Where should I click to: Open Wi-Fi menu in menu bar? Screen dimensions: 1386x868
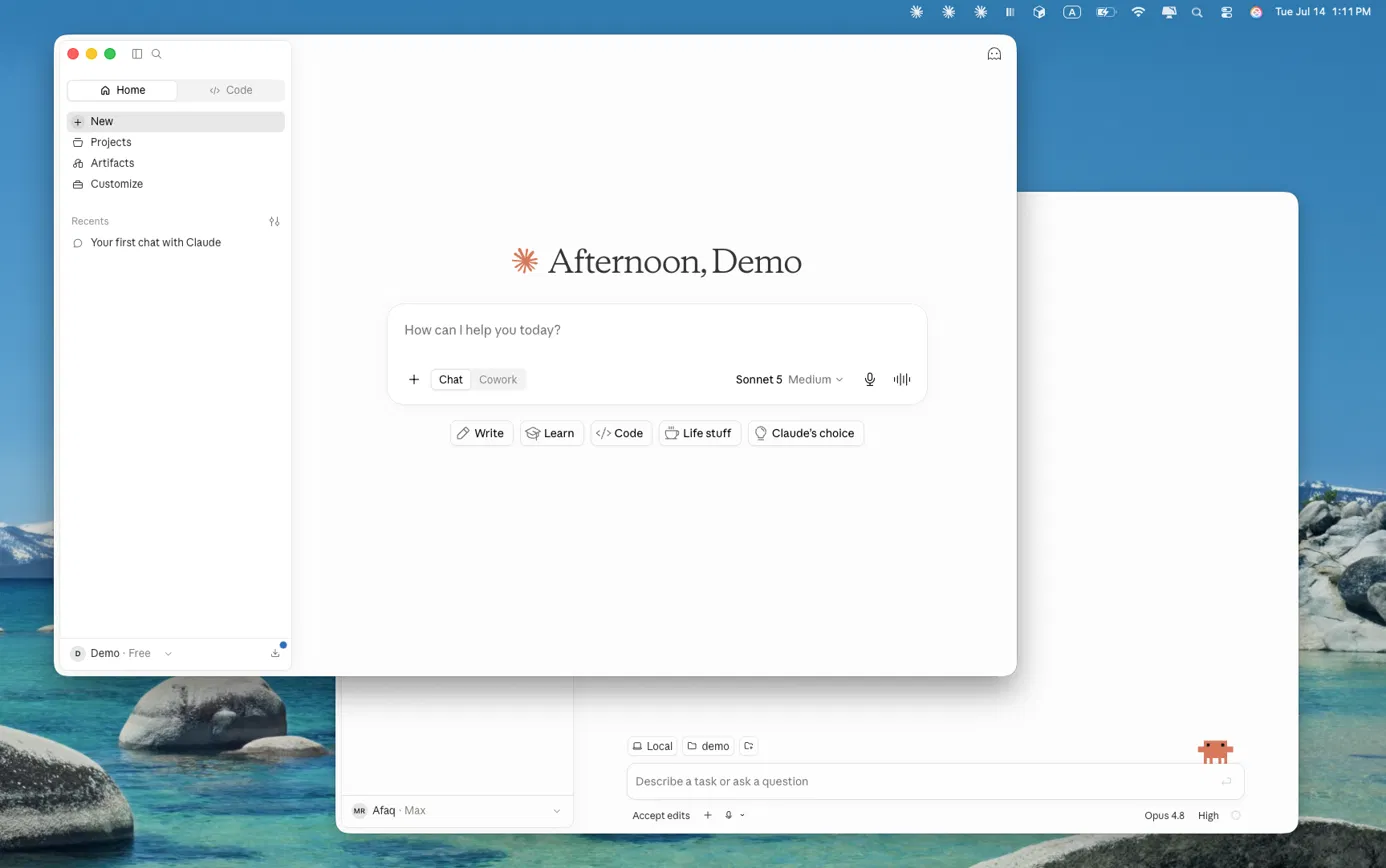1138,12
